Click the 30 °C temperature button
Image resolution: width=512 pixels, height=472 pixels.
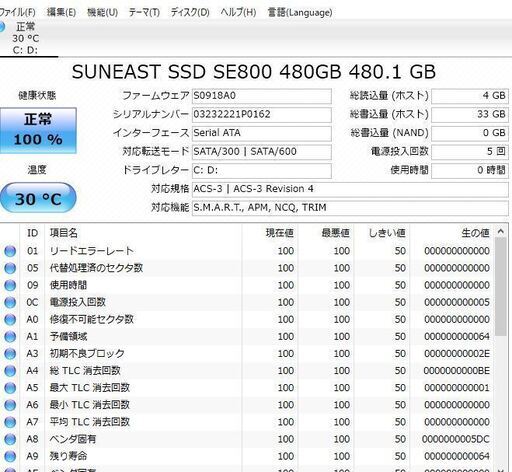38,198
